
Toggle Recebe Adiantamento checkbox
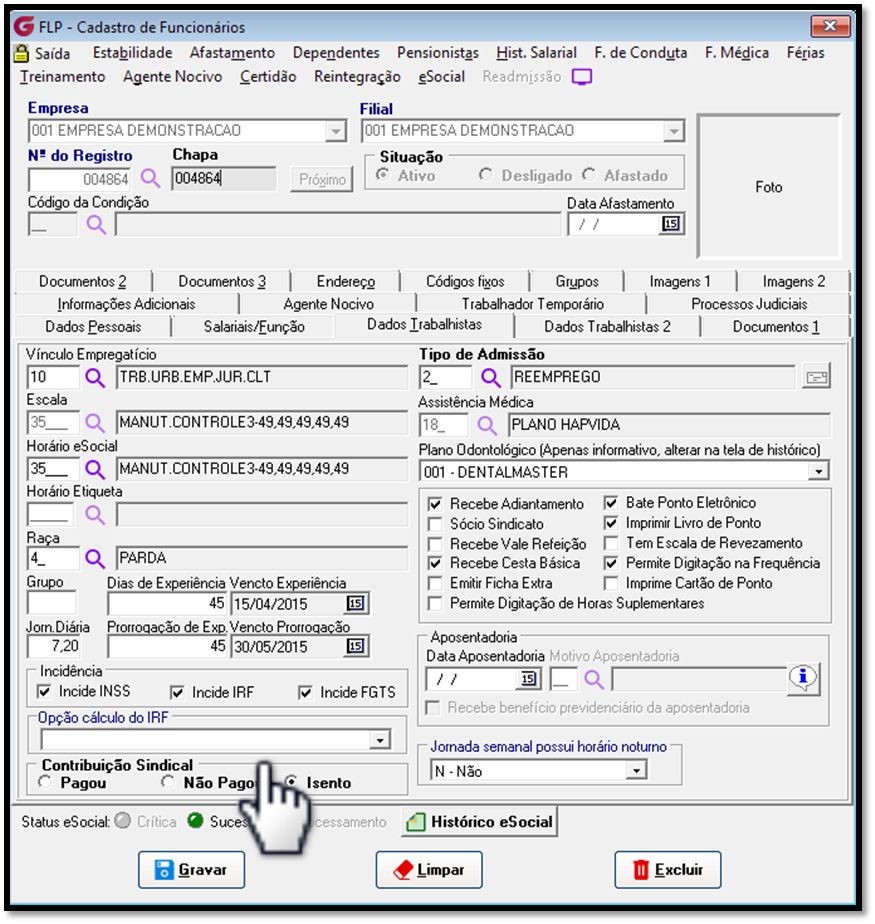[435, 504]
